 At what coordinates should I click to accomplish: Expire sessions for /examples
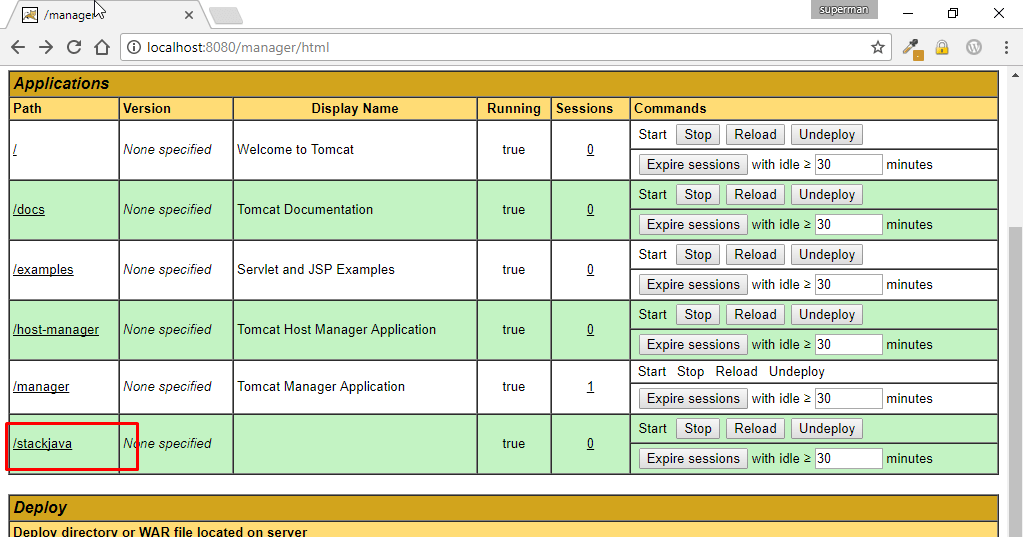(x=693, y=284)
